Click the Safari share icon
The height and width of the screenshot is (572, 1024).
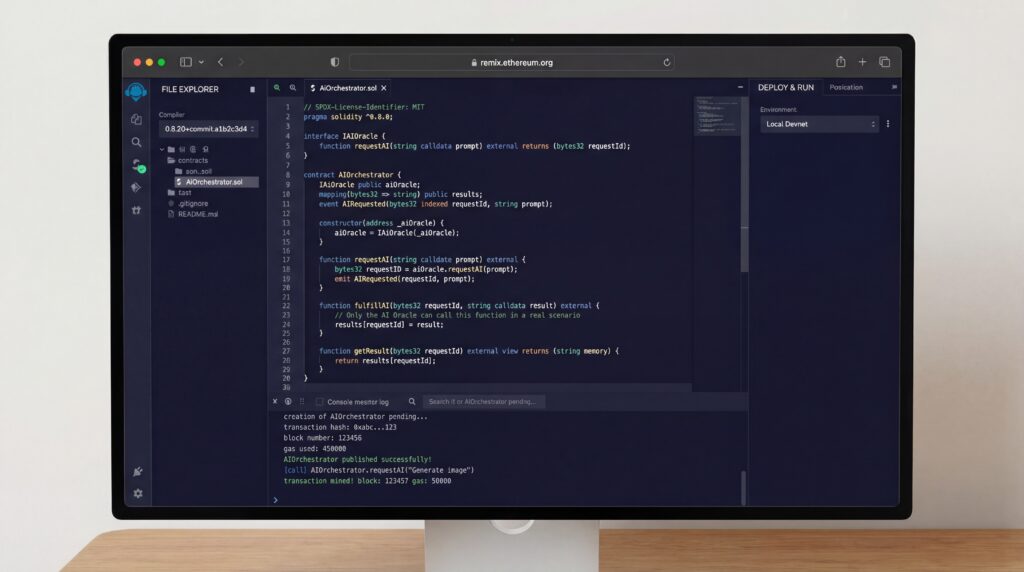(x=840, y=61)
